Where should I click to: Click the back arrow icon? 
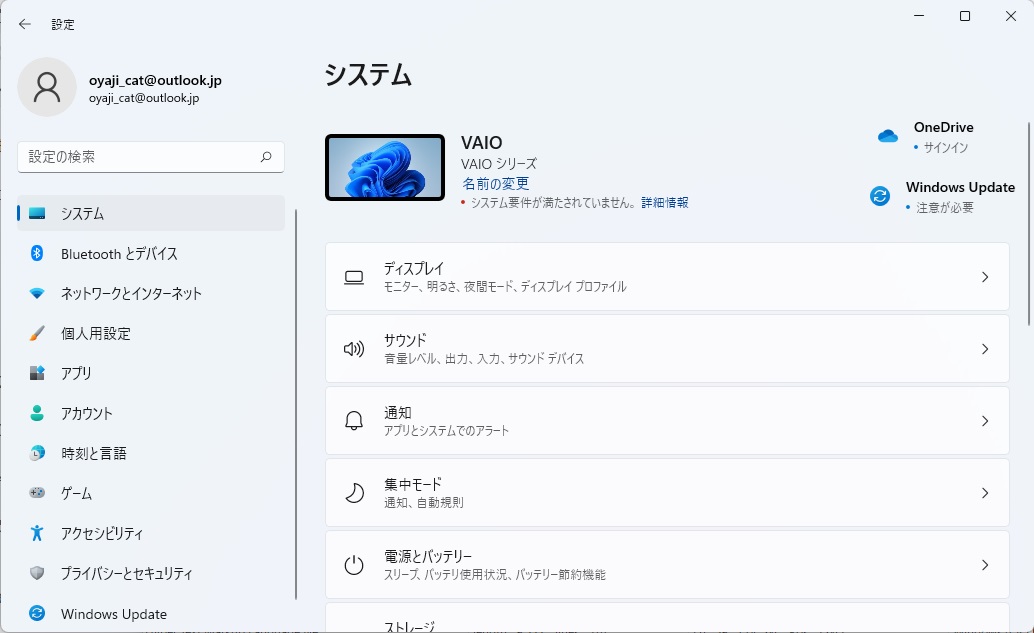point(25,24)
